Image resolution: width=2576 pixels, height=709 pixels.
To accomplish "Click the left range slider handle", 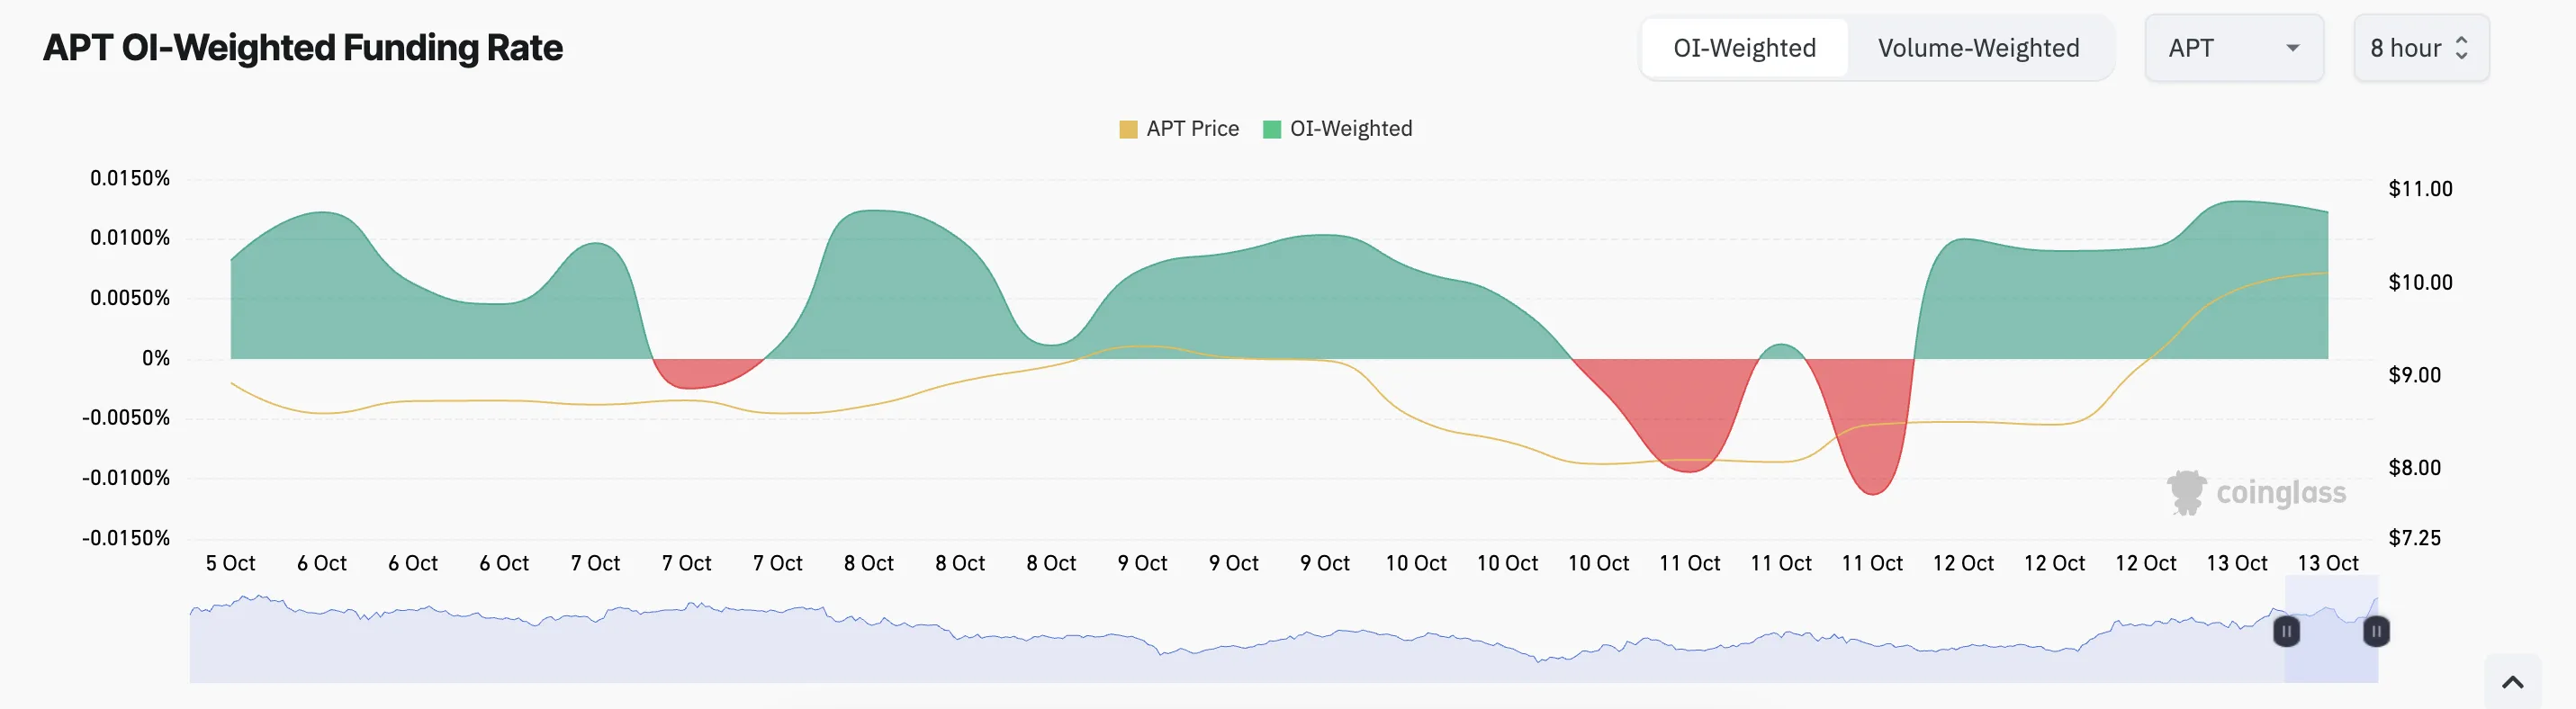I will point(2286,631).
